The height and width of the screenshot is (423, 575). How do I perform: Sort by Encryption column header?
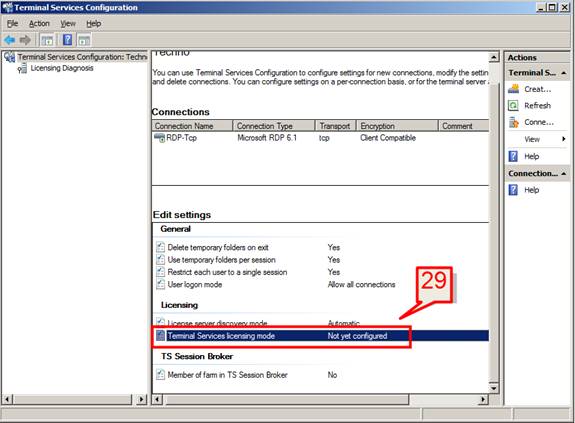point(398,126)
